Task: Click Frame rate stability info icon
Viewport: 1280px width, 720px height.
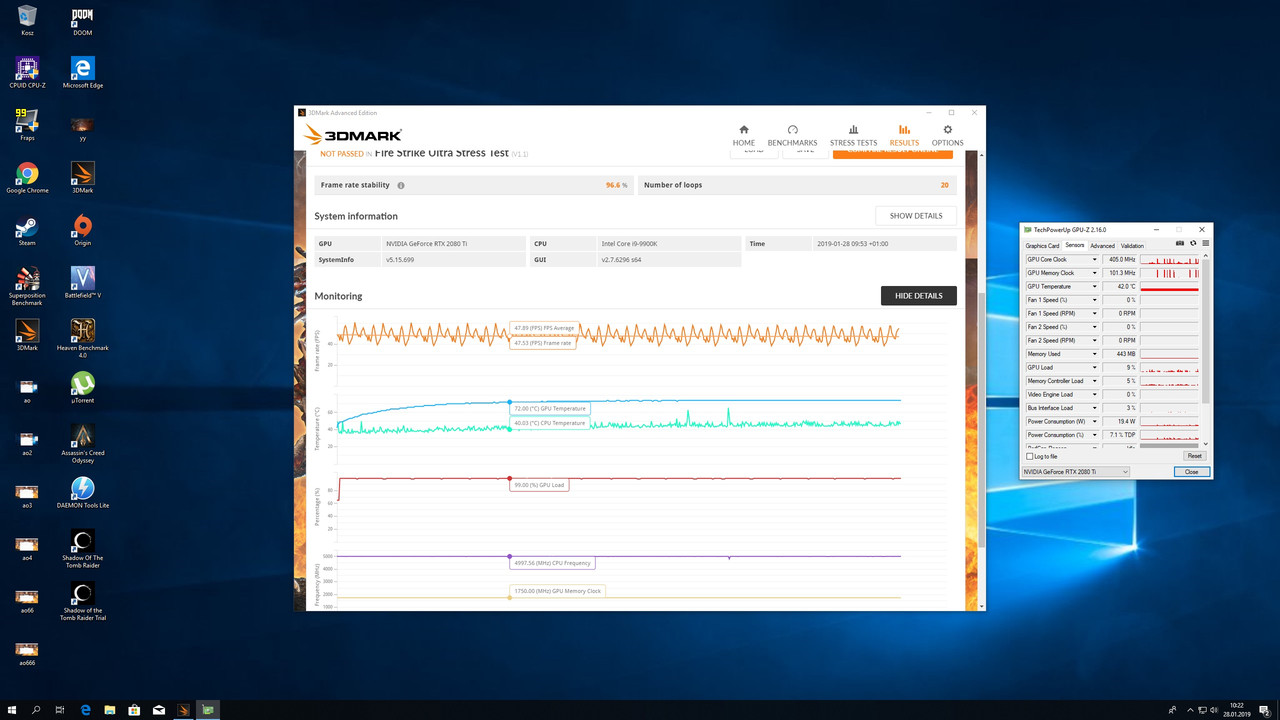Action: click(x=401, y=185)
